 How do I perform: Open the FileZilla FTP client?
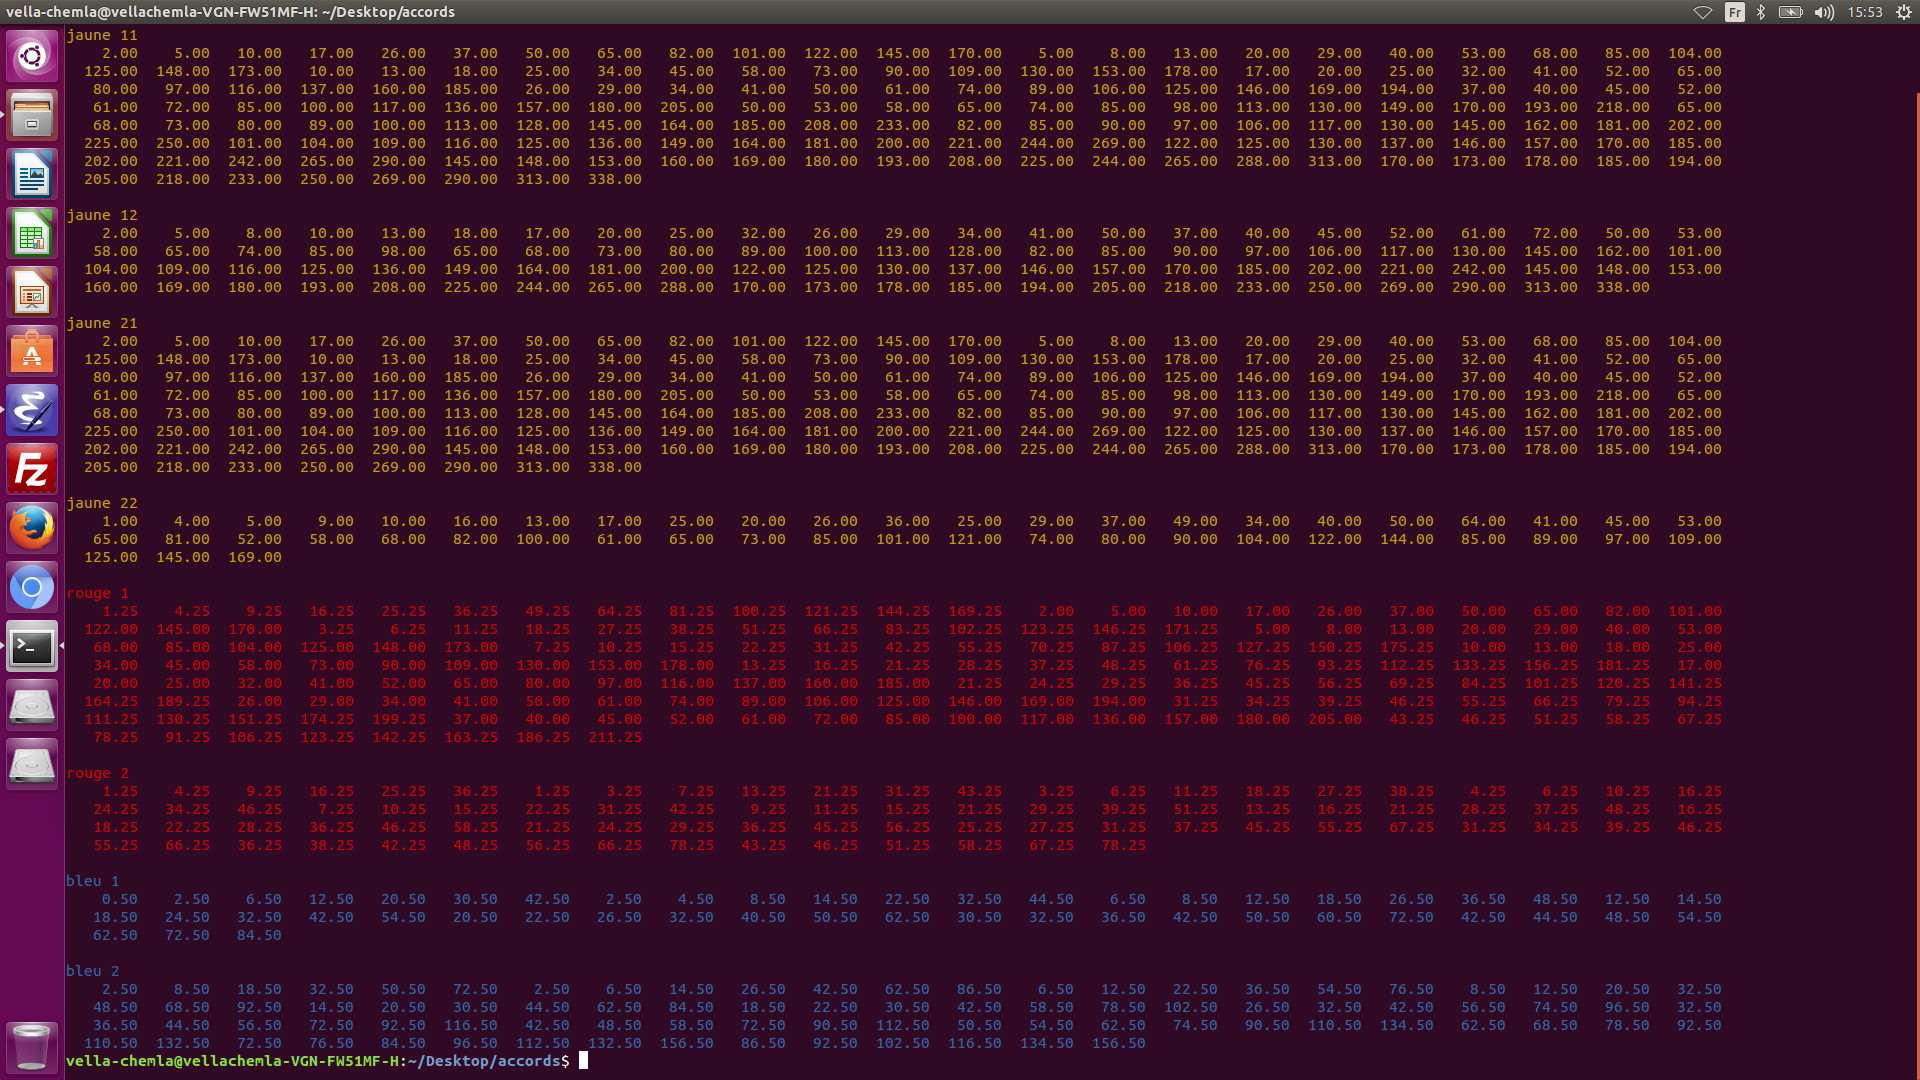click(x=32, y=470)
